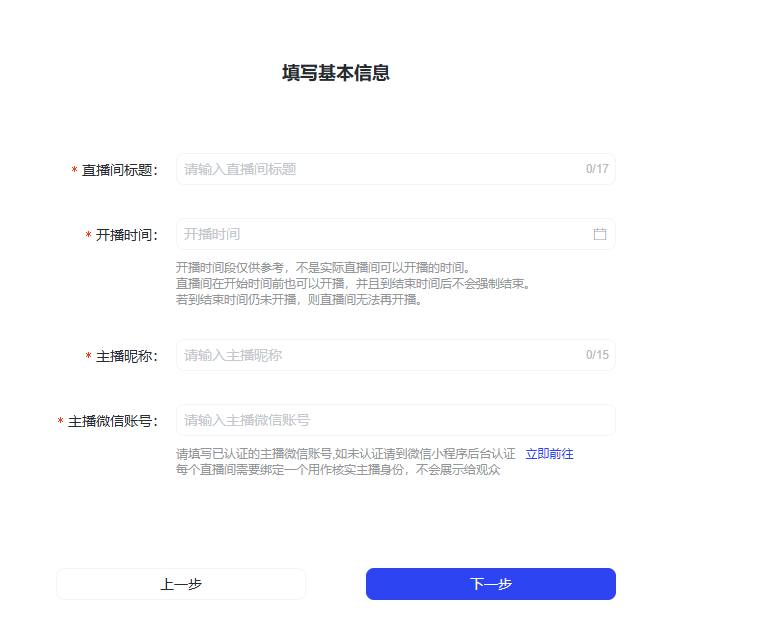The width and height of the screenshot is (769, 638).
Task: Click the 直播间标题 input field
Action: click(x=380, y=169)
